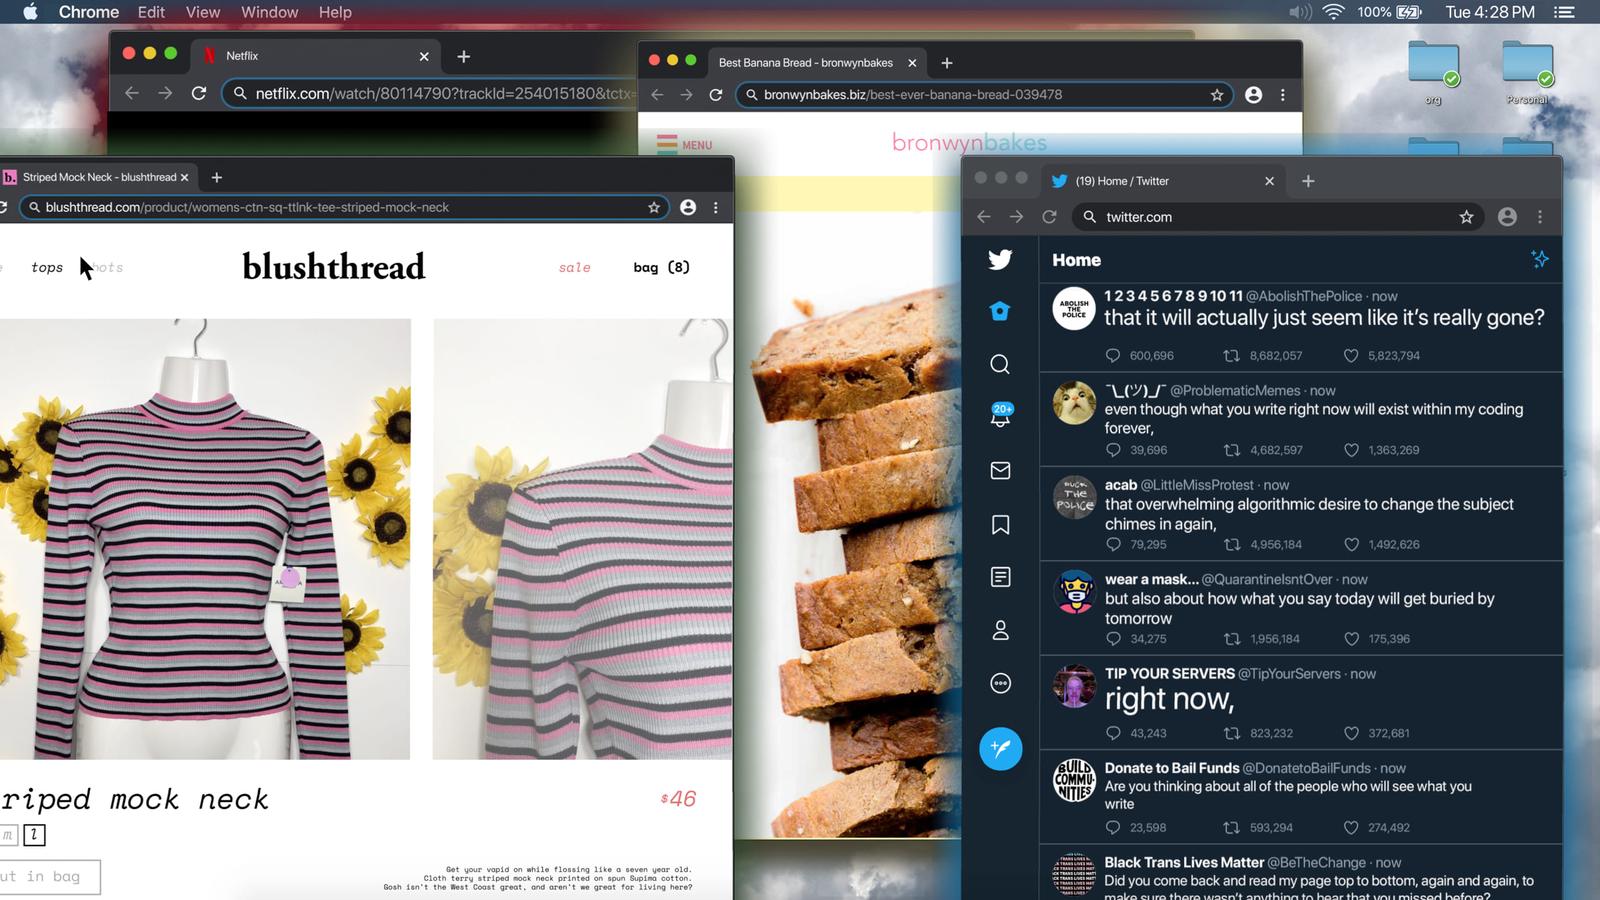Open Twitter Explore search icon in sidebar

point(1000,364)
